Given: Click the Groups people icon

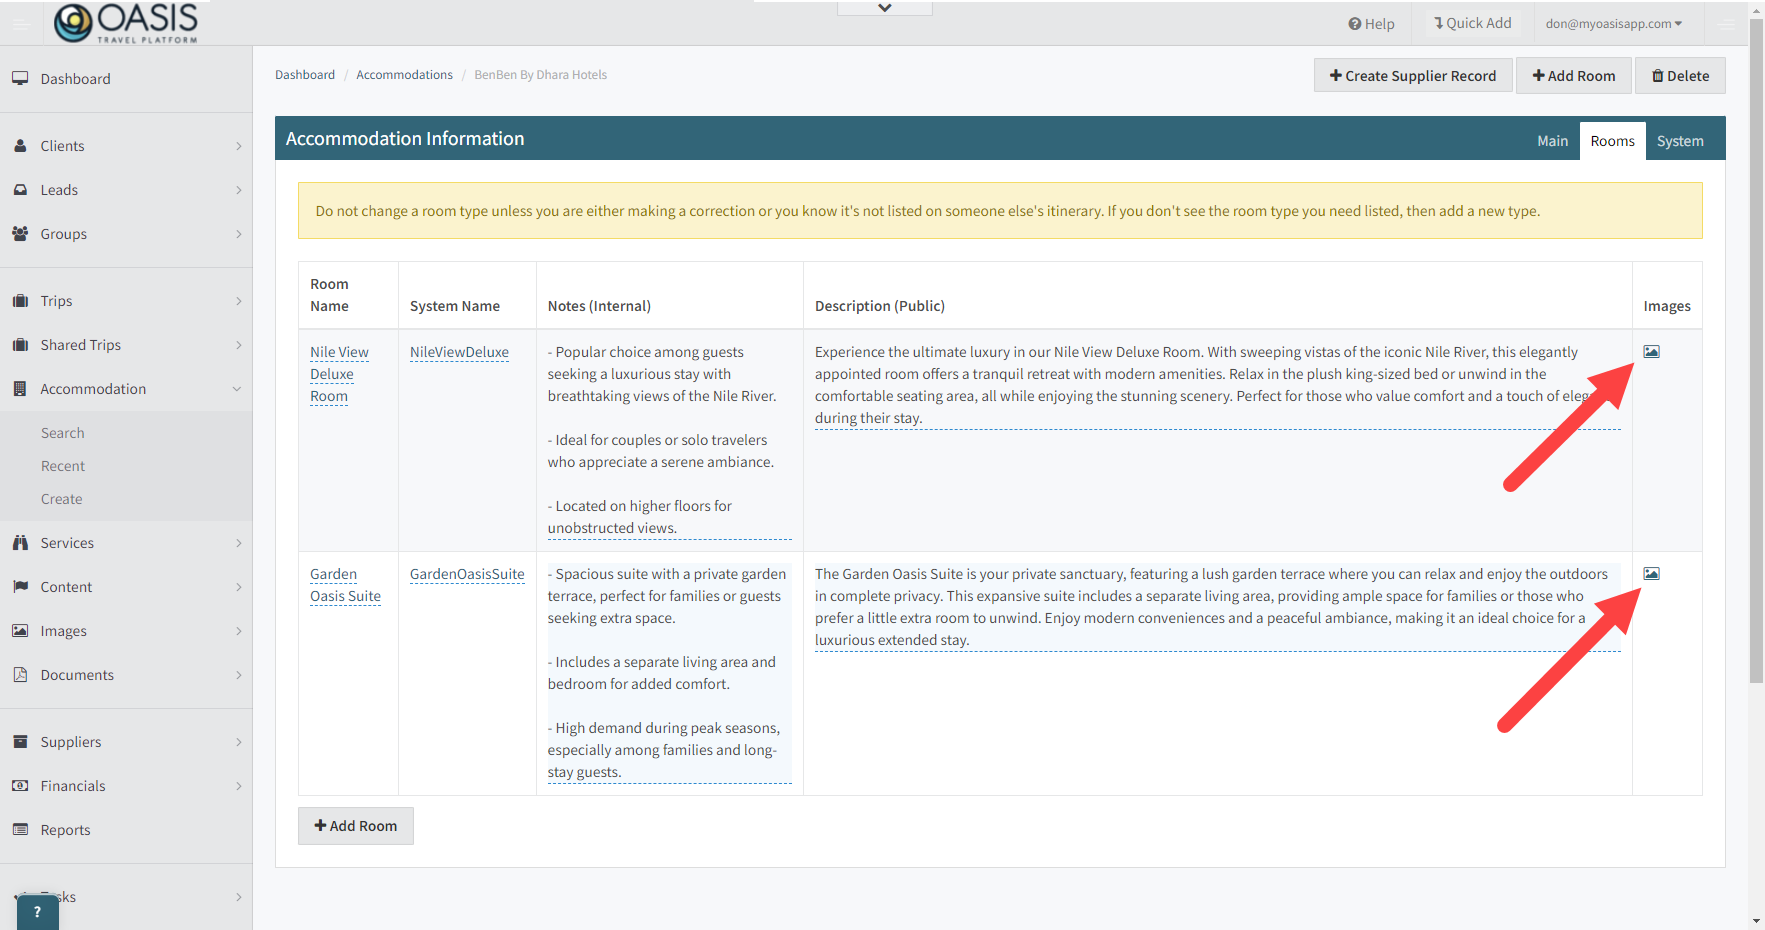Looking at the screenshot, I should [x=20, y=233].
